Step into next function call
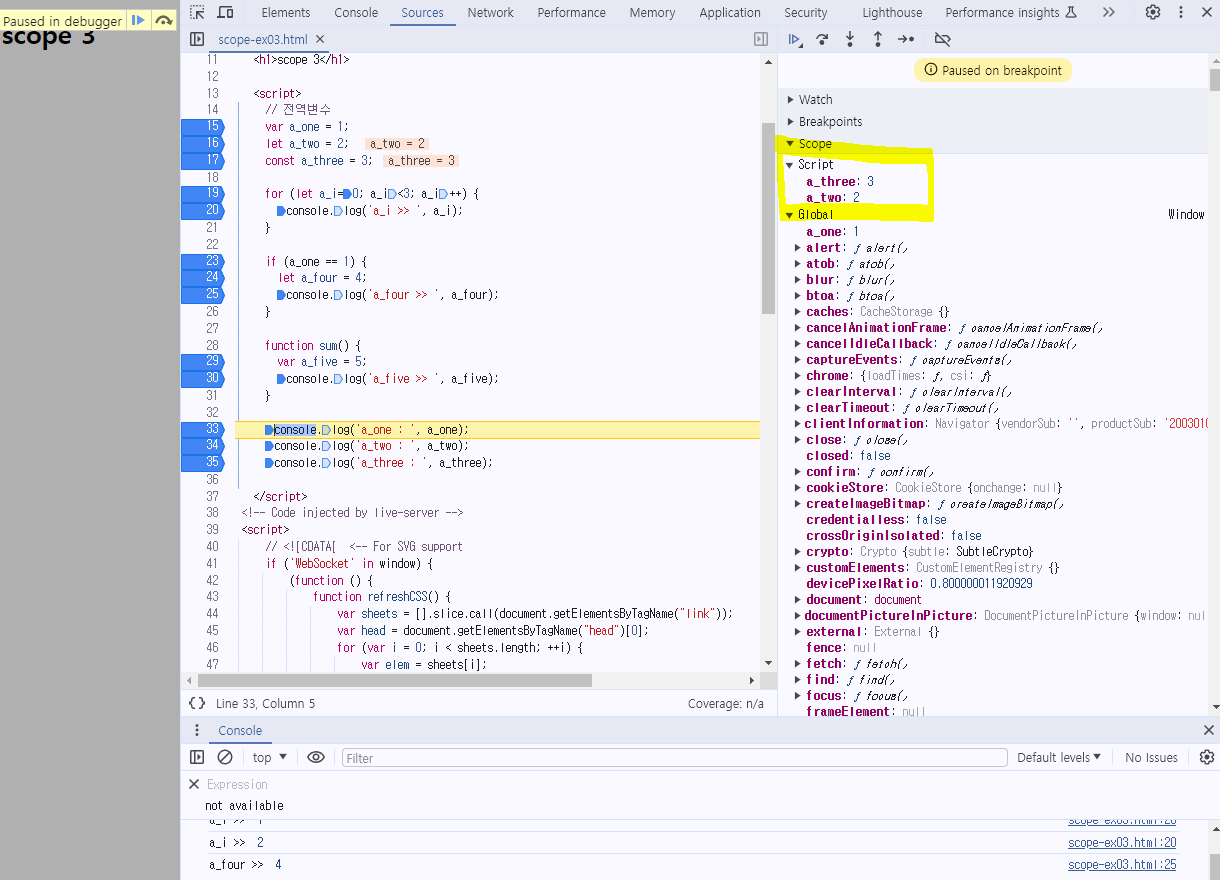 (x=850, y=39)
